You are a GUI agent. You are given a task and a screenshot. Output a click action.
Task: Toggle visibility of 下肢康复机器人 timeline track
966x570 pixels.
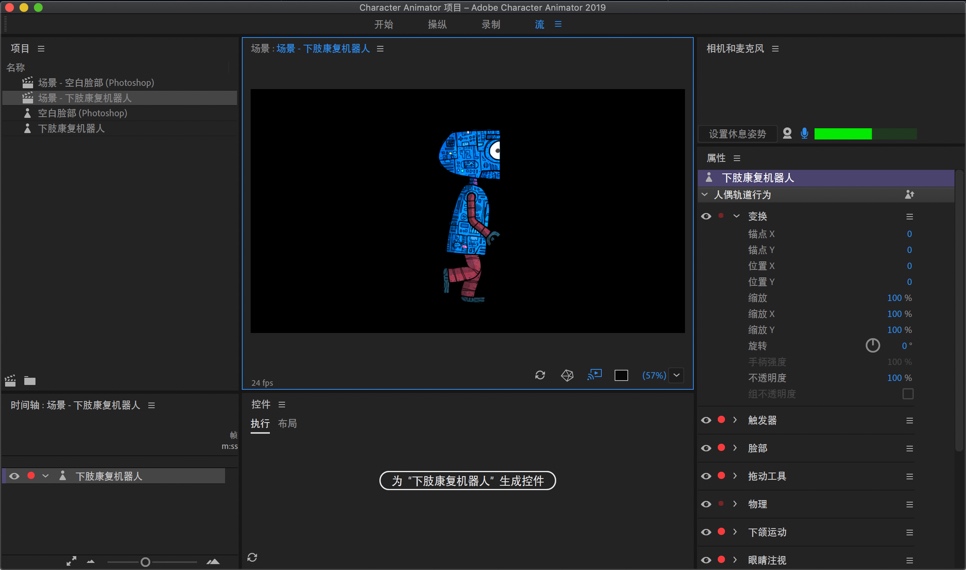point(14,476)
